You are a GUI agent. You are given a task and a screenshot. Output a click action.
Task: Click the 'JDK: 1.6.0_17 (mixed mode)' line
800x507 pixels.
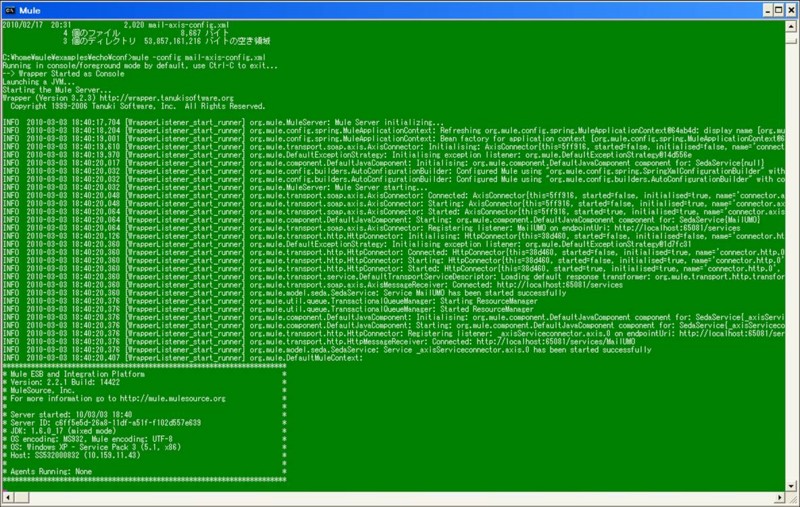point(63,431)
